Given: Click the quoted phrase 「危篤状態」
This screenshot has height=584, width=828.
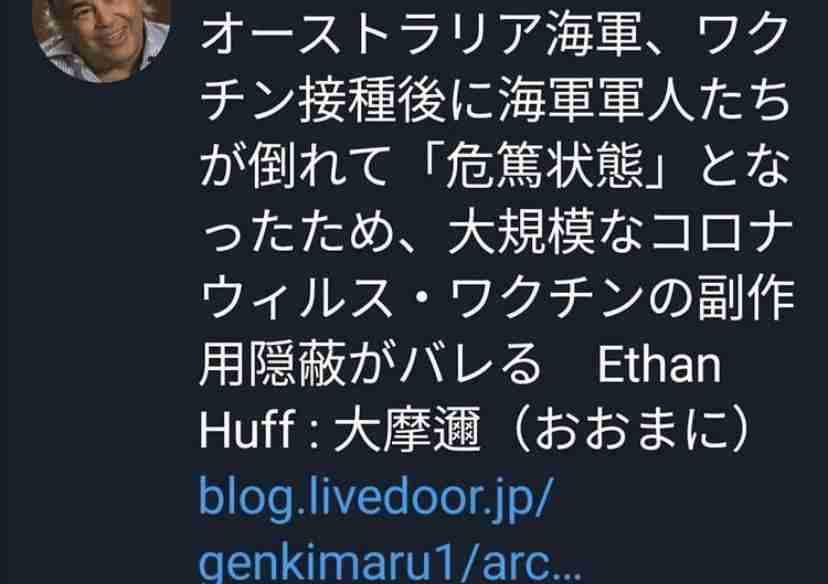Looking at the screenshot, I should [x=548, y=167].
